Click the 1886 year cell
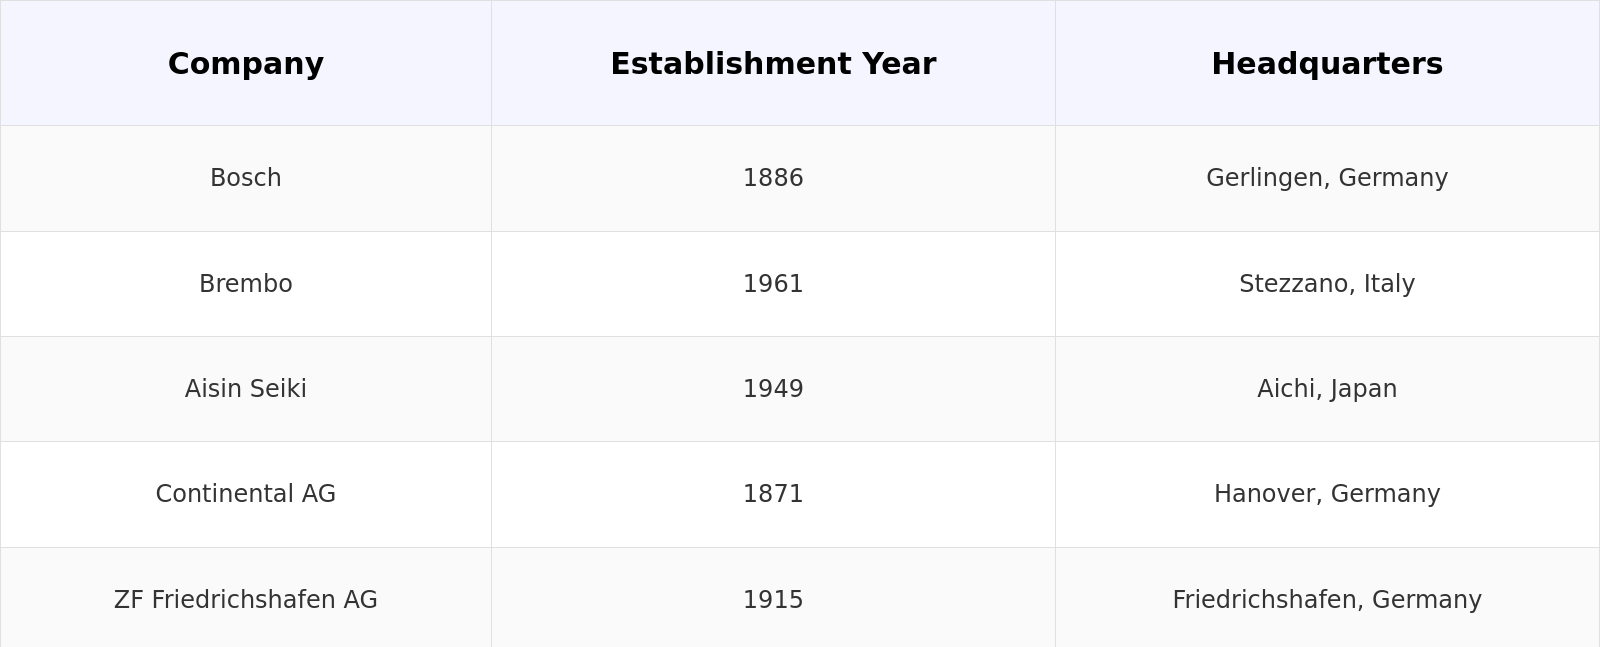This screenshot has width=1600, height=647. (773, 178)
